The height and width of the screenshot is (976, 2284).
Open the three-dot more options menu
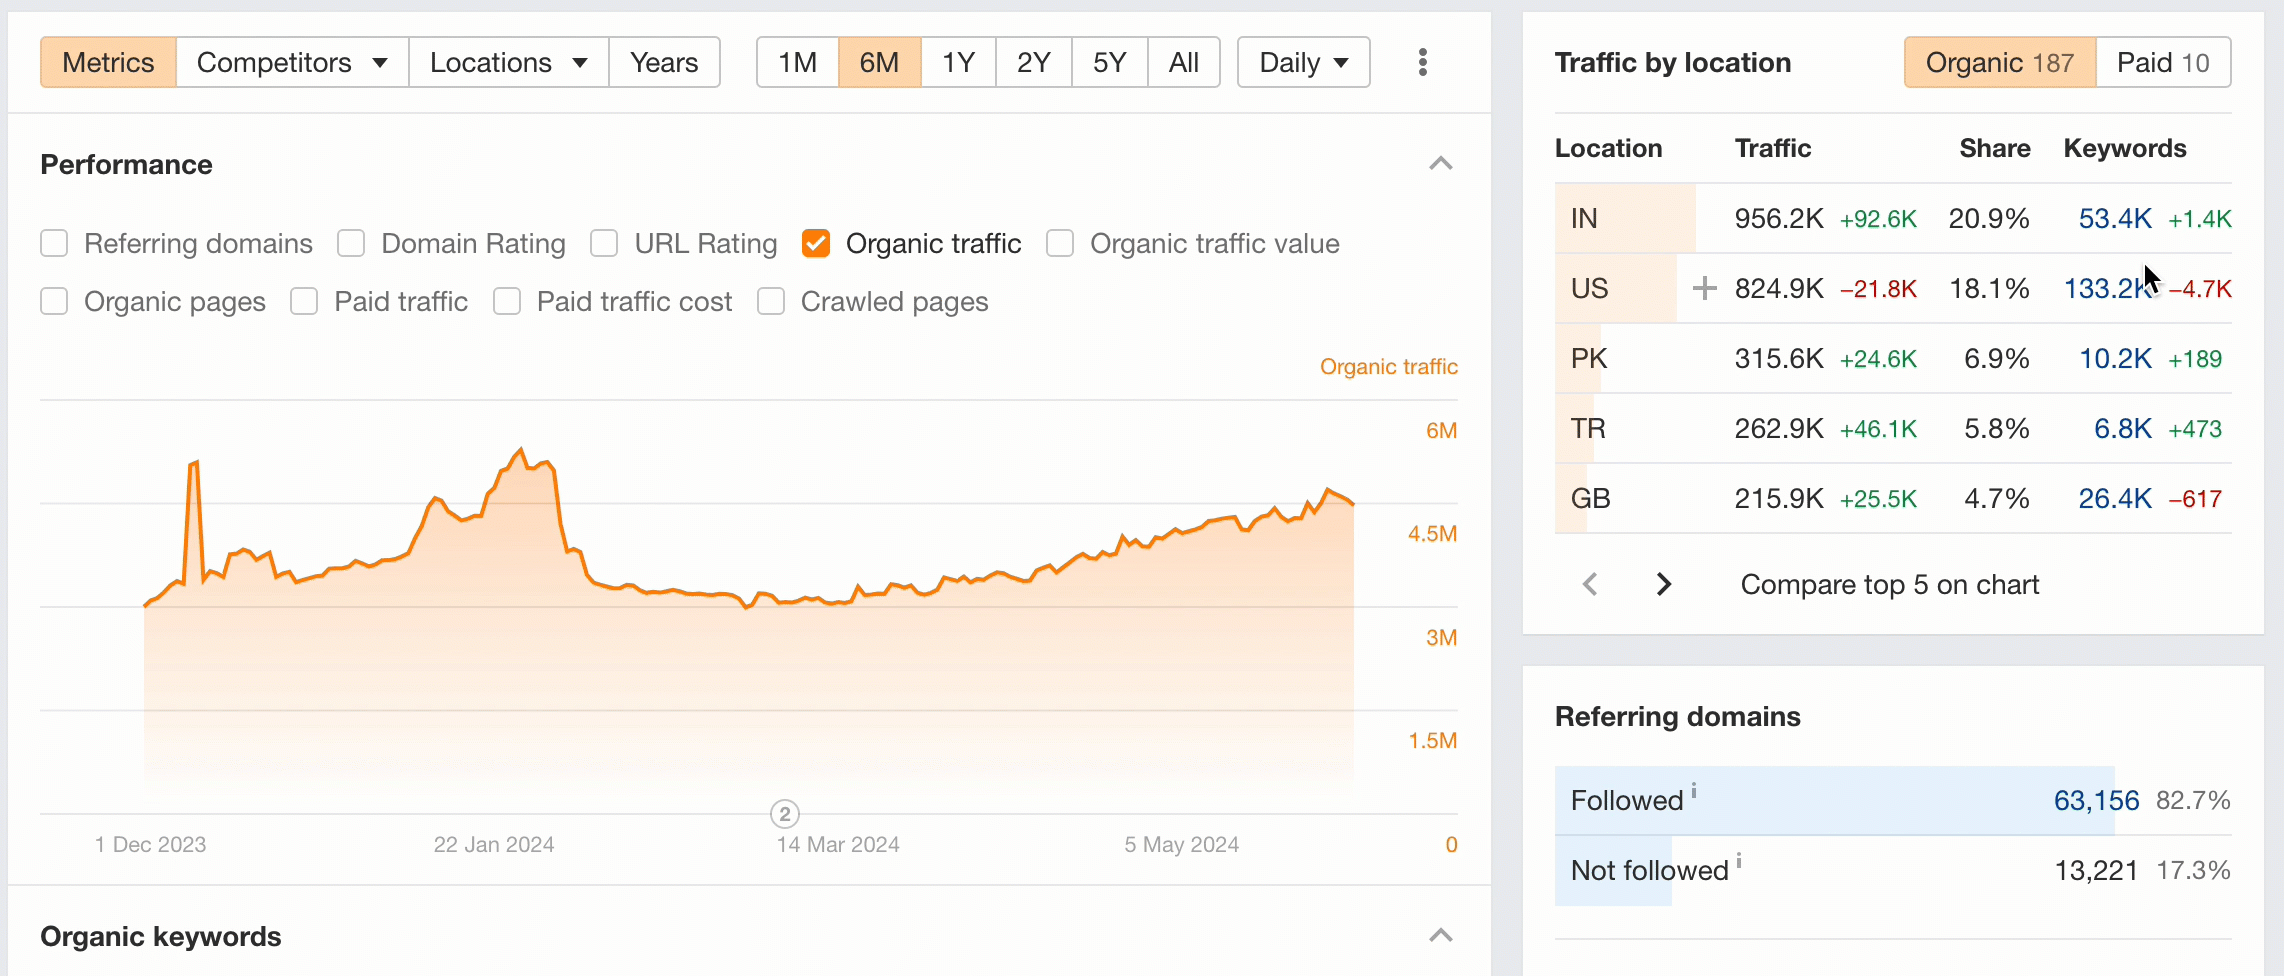(x=1422, y=62)
